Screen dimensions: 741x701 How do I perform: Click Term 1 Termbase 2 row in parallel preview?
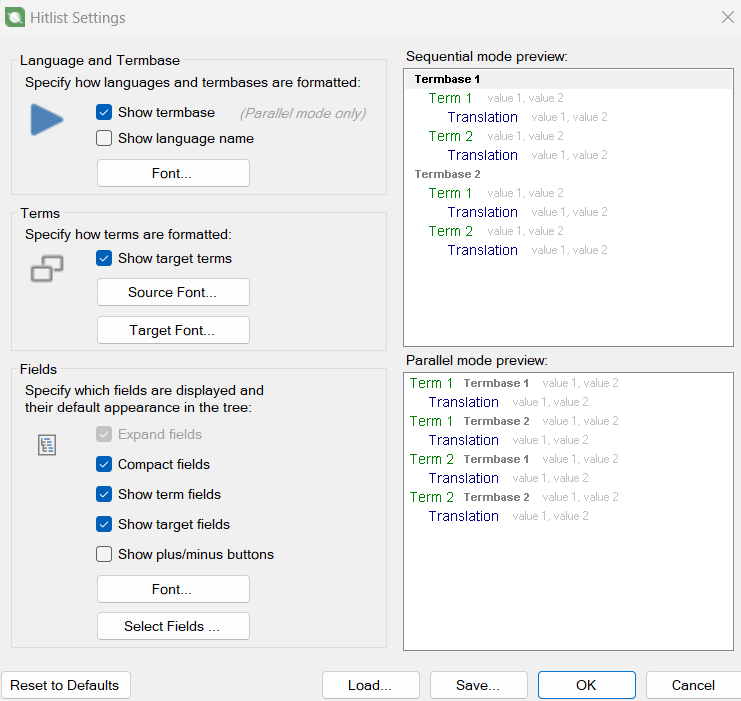(514, 421)
